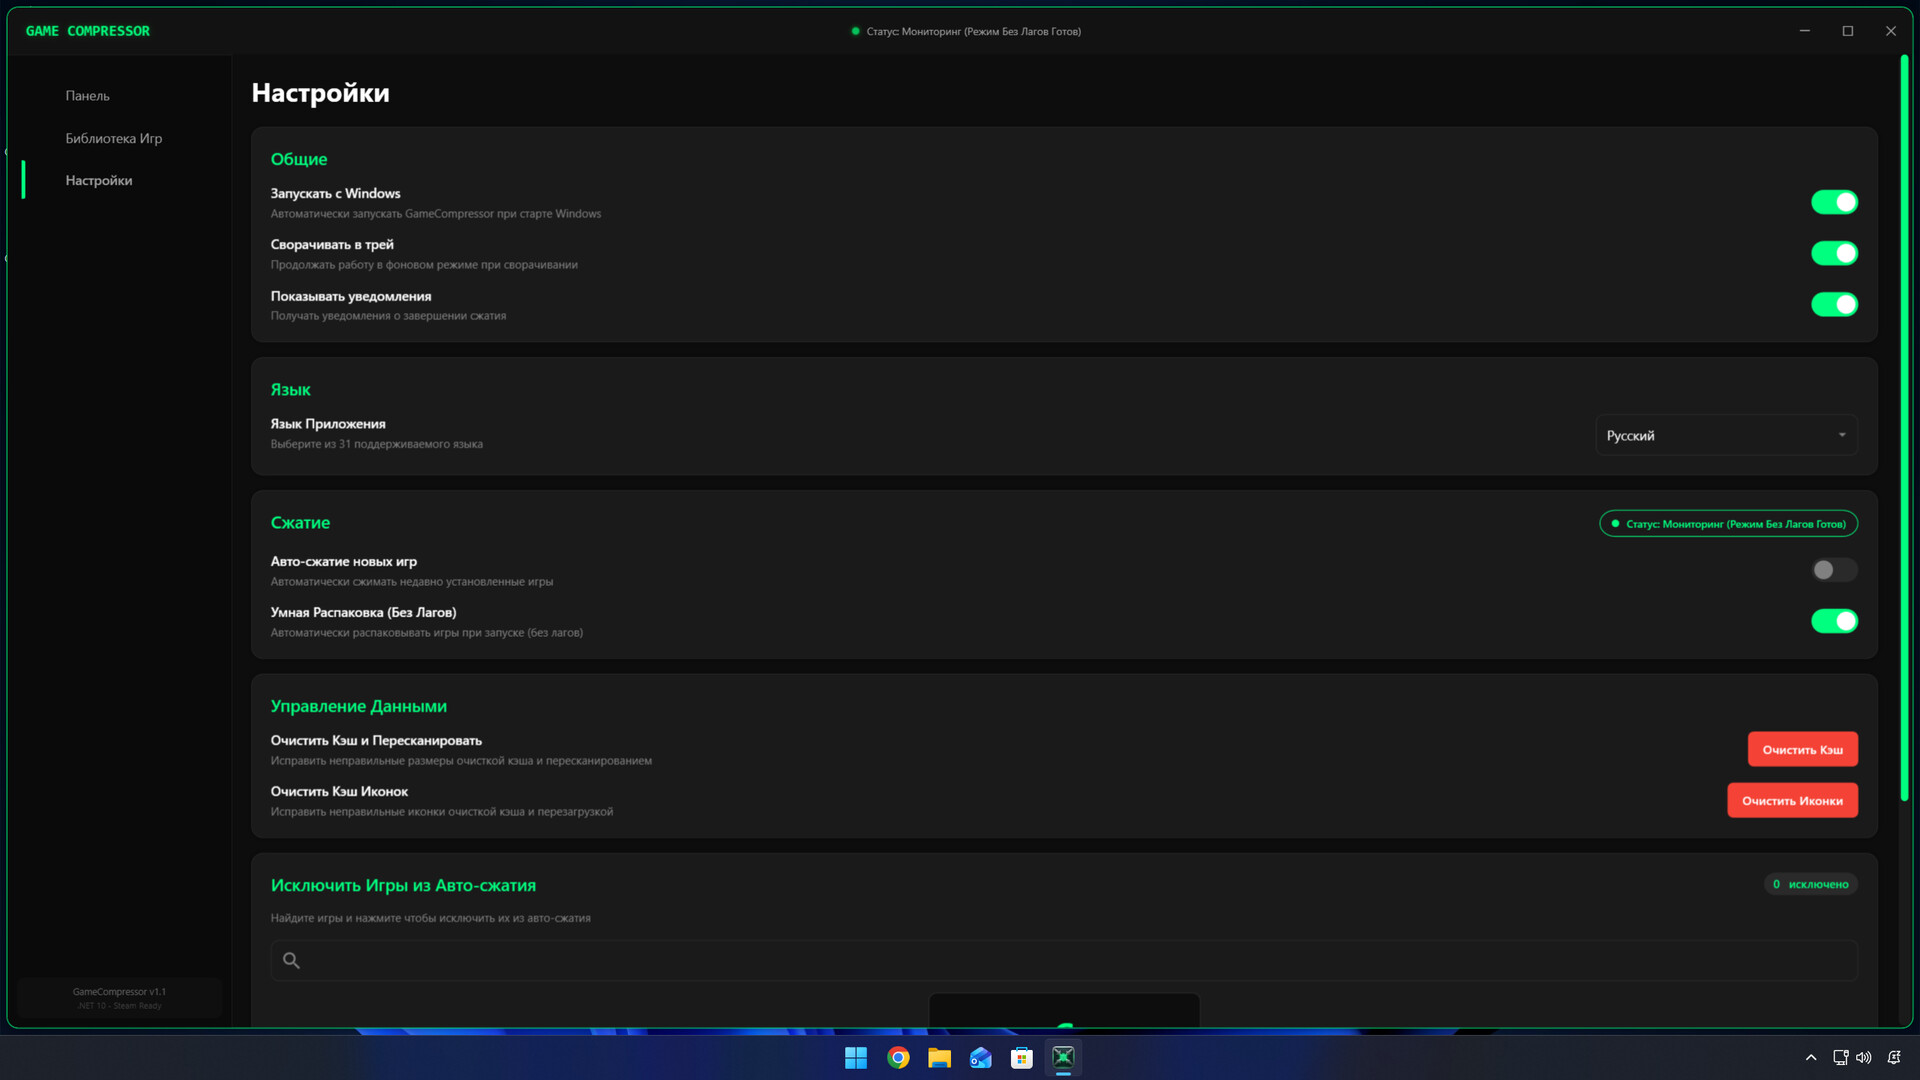The image size is (1920, 1080).
Task: Open the Русский language dropdown
Action: pos(1726,435)
